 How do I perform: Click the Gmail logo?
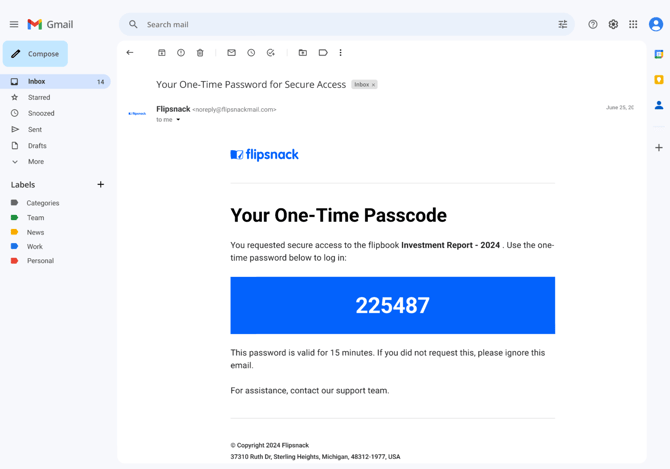pos(50,24)
